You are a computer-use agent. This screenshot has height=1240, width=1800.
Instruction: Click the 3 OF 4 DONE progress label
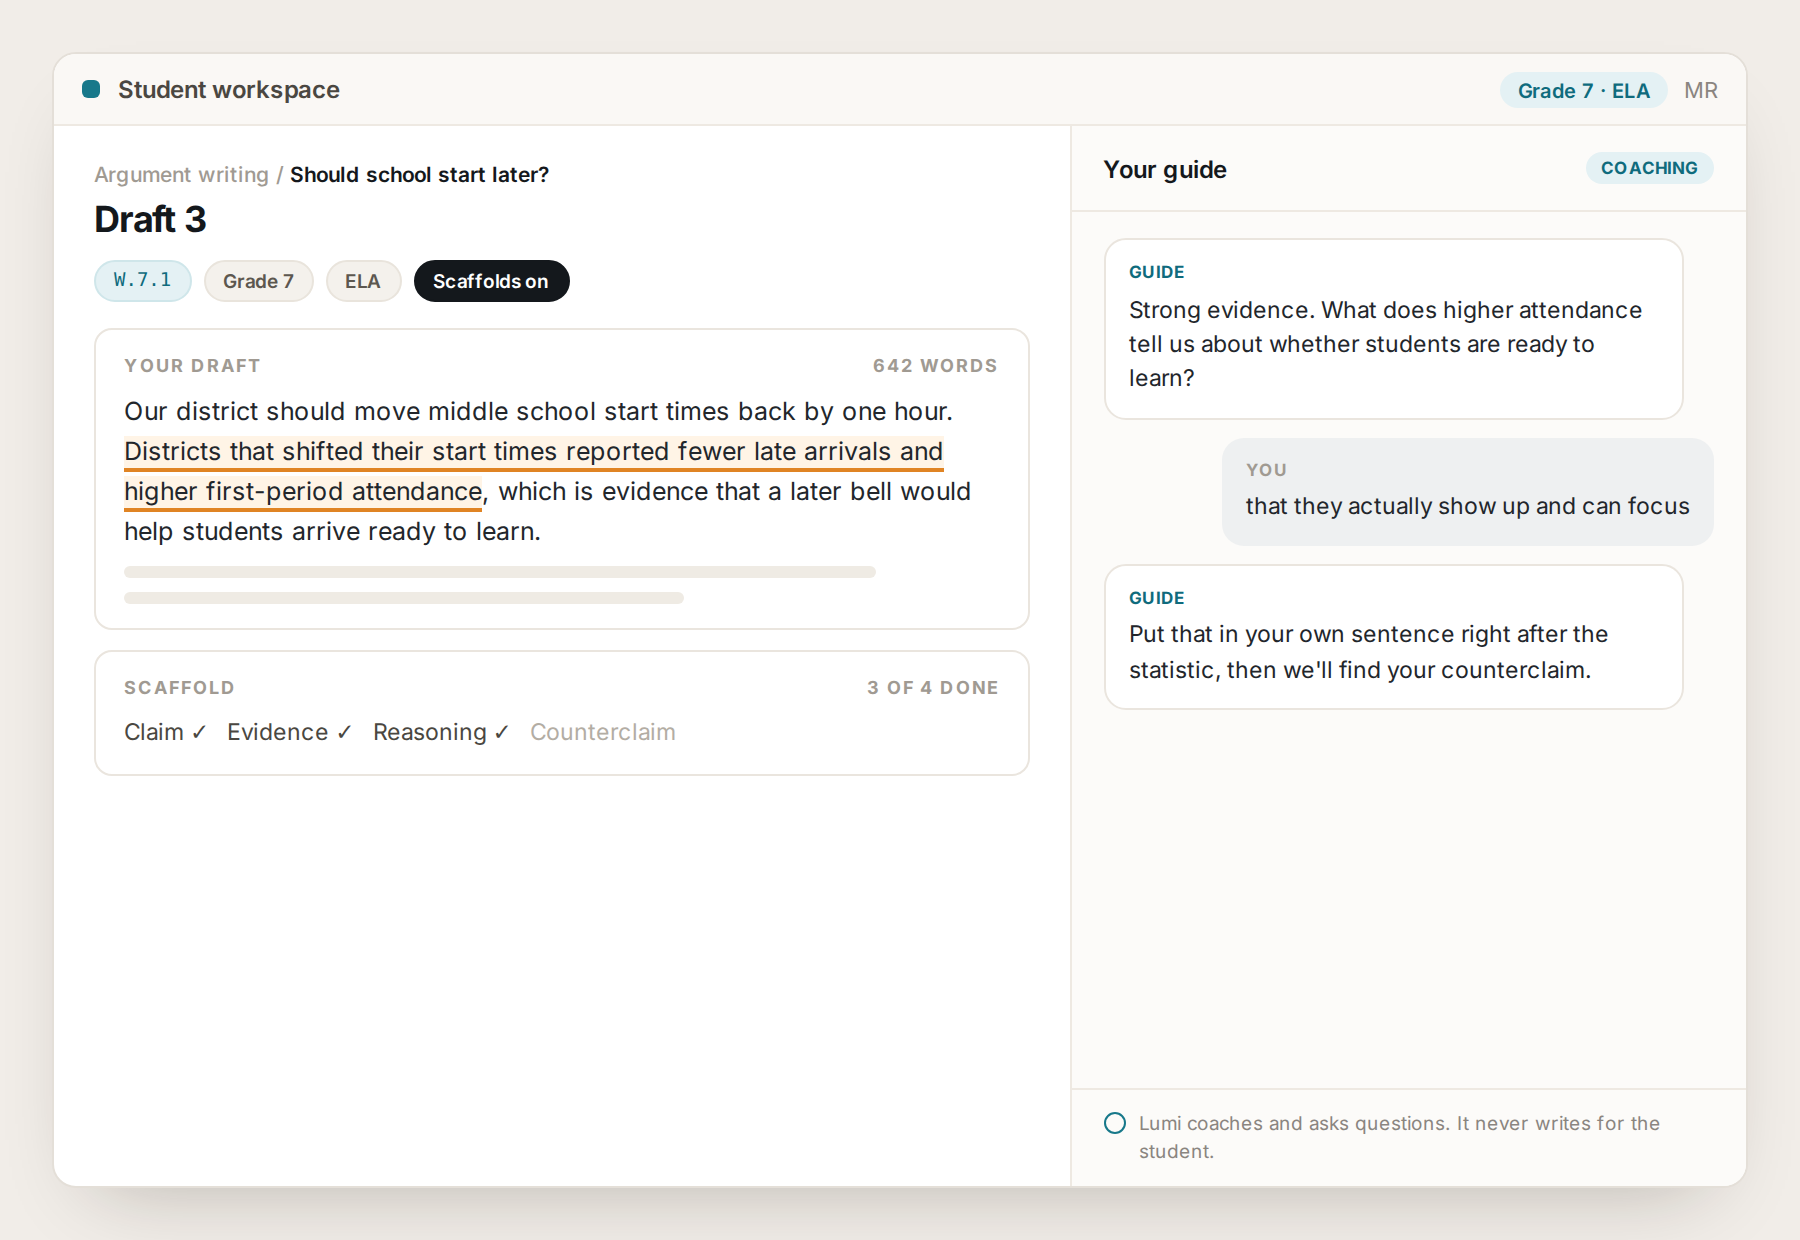(932, 688)
